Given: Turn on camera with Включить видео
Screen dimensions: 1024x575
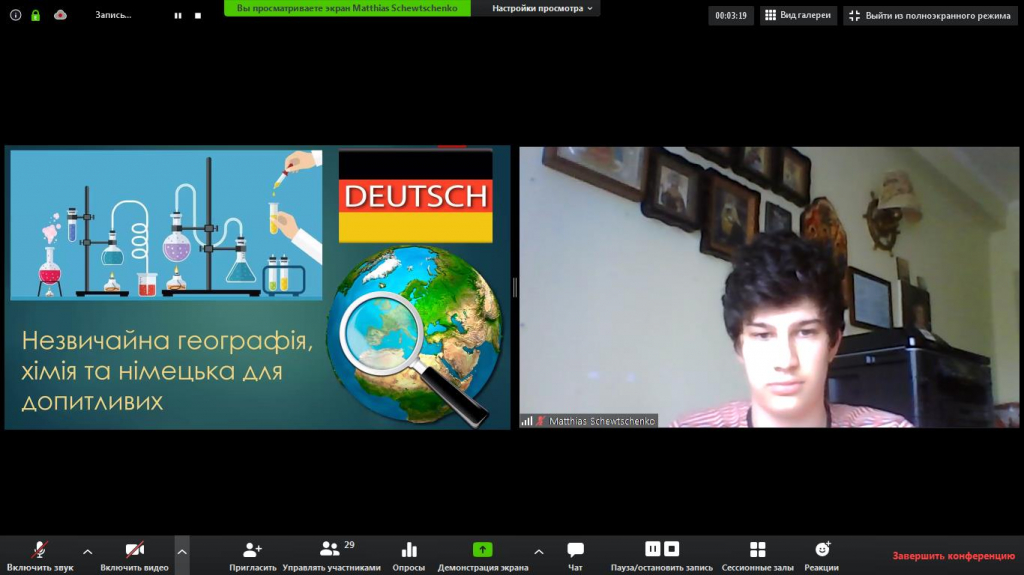Looking at the screenshot, I should pos(135,556).
